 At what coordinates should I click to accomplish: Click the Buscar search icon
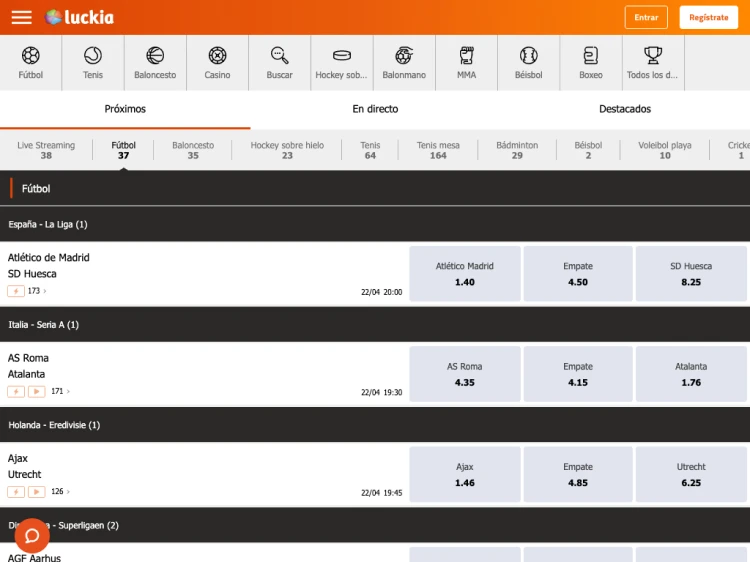click(x=280, y=62)
